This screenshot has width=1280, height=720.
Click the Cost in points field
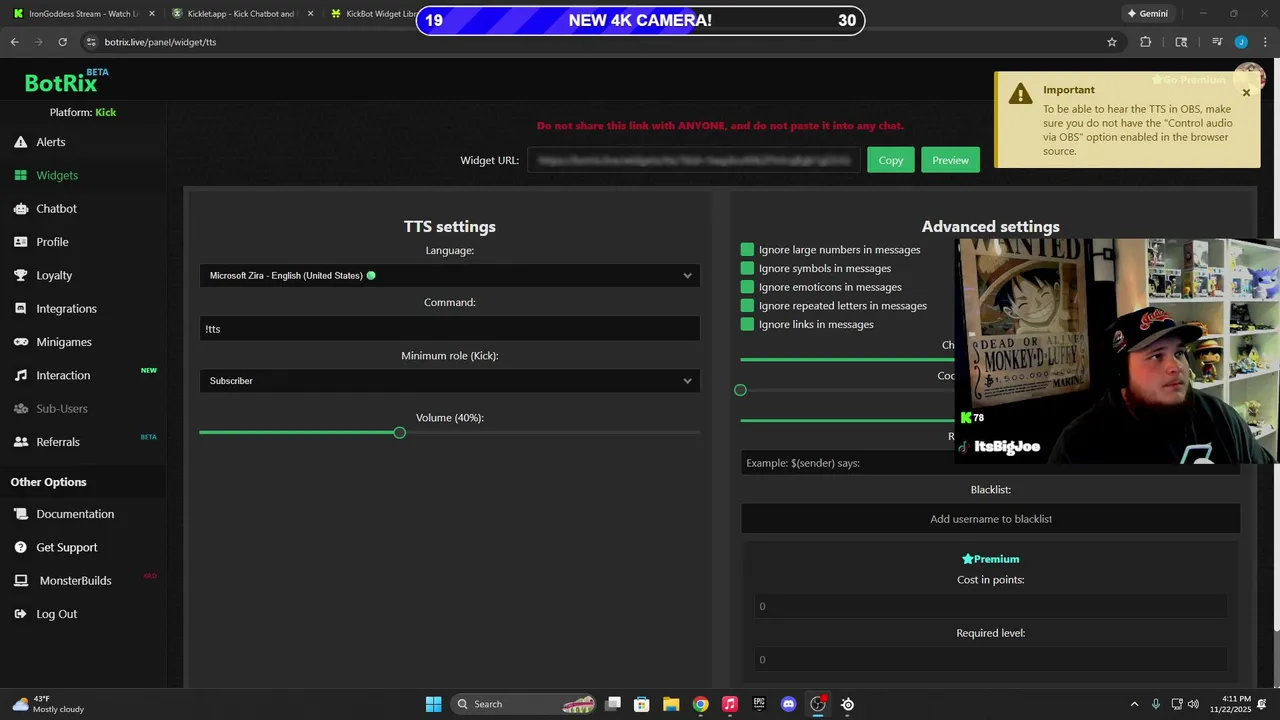pos(991,606)
